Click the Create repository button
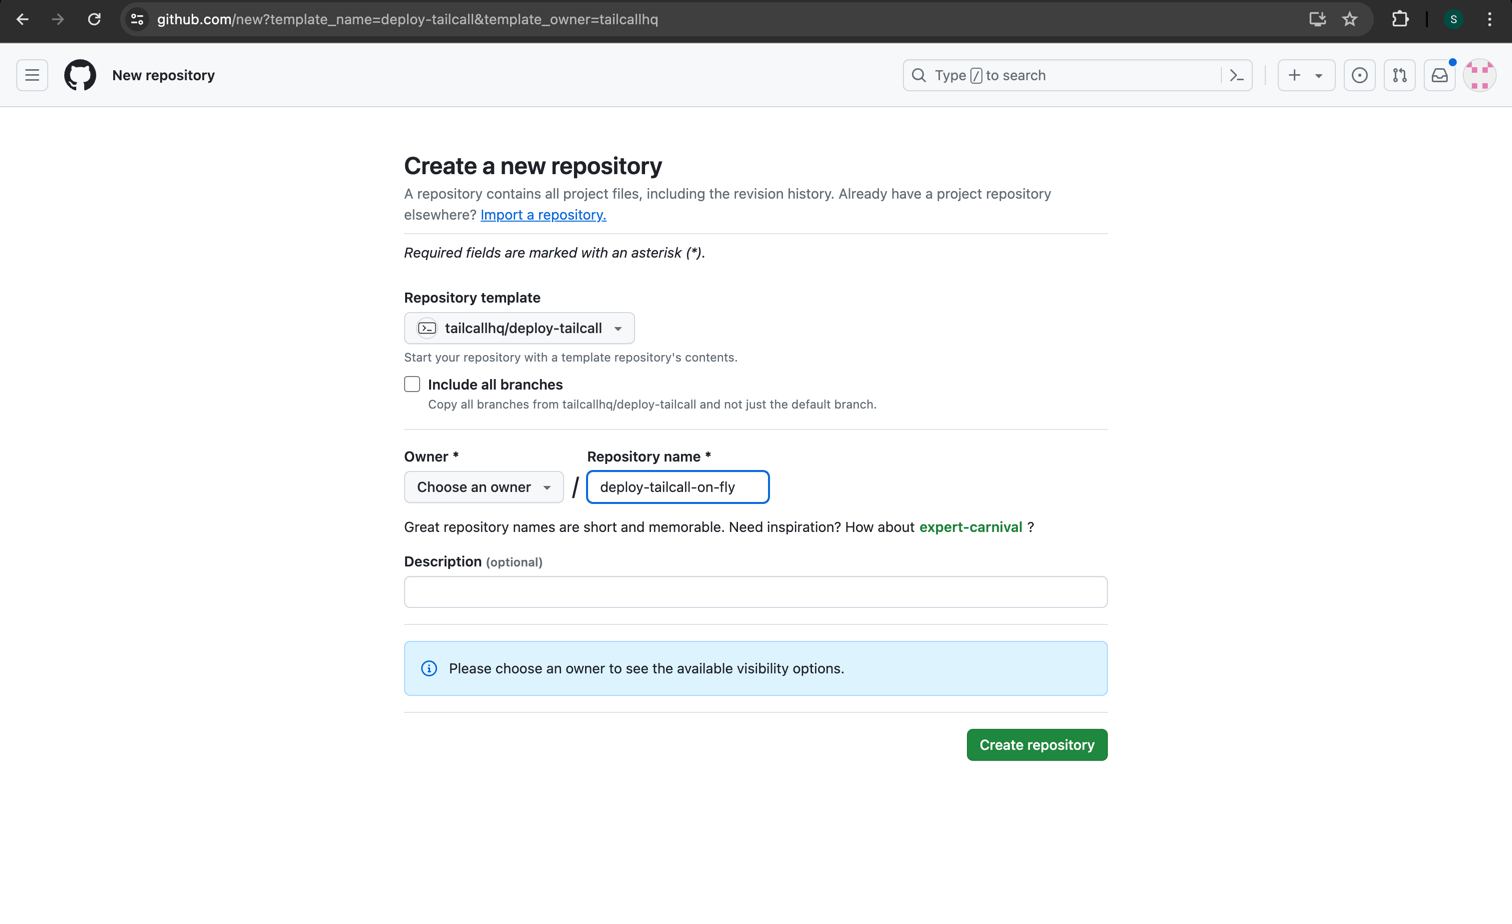Viewport: 1512px width, 924px height. (1036, 744)
